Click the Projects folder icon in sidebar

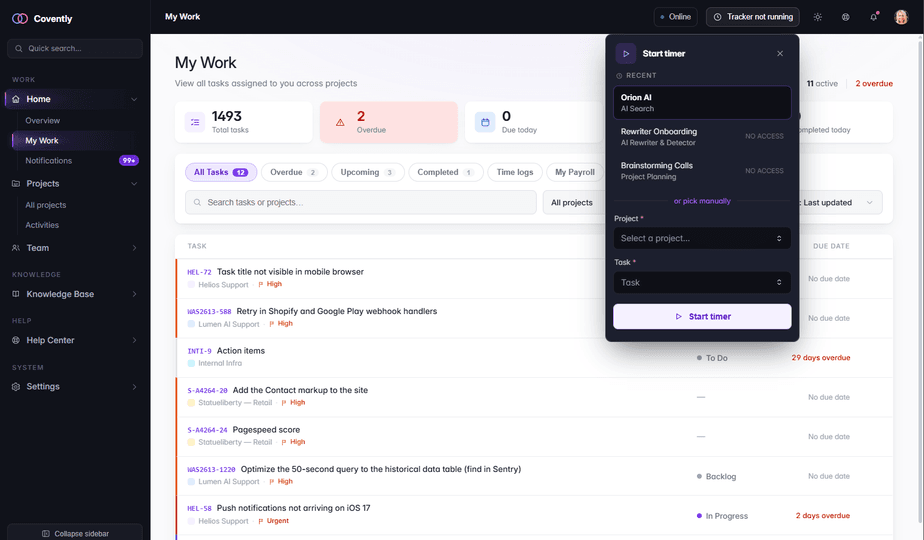[x=16, y=183]
